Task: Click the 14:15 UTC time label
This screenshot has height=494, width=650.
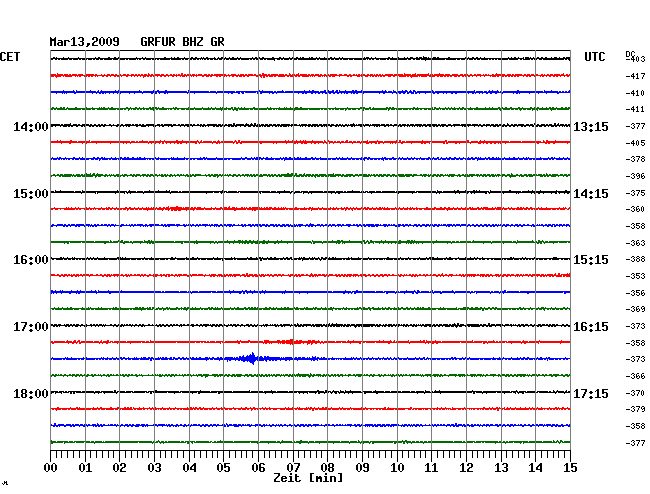Action: [x=591, y=194]
